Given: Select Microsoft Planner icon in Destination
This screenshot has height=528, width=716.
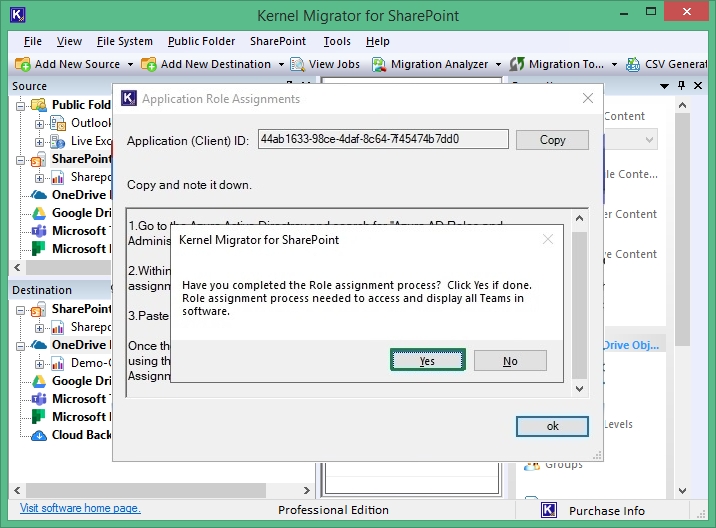Looking at the screenshot, I should coord(39,417).
